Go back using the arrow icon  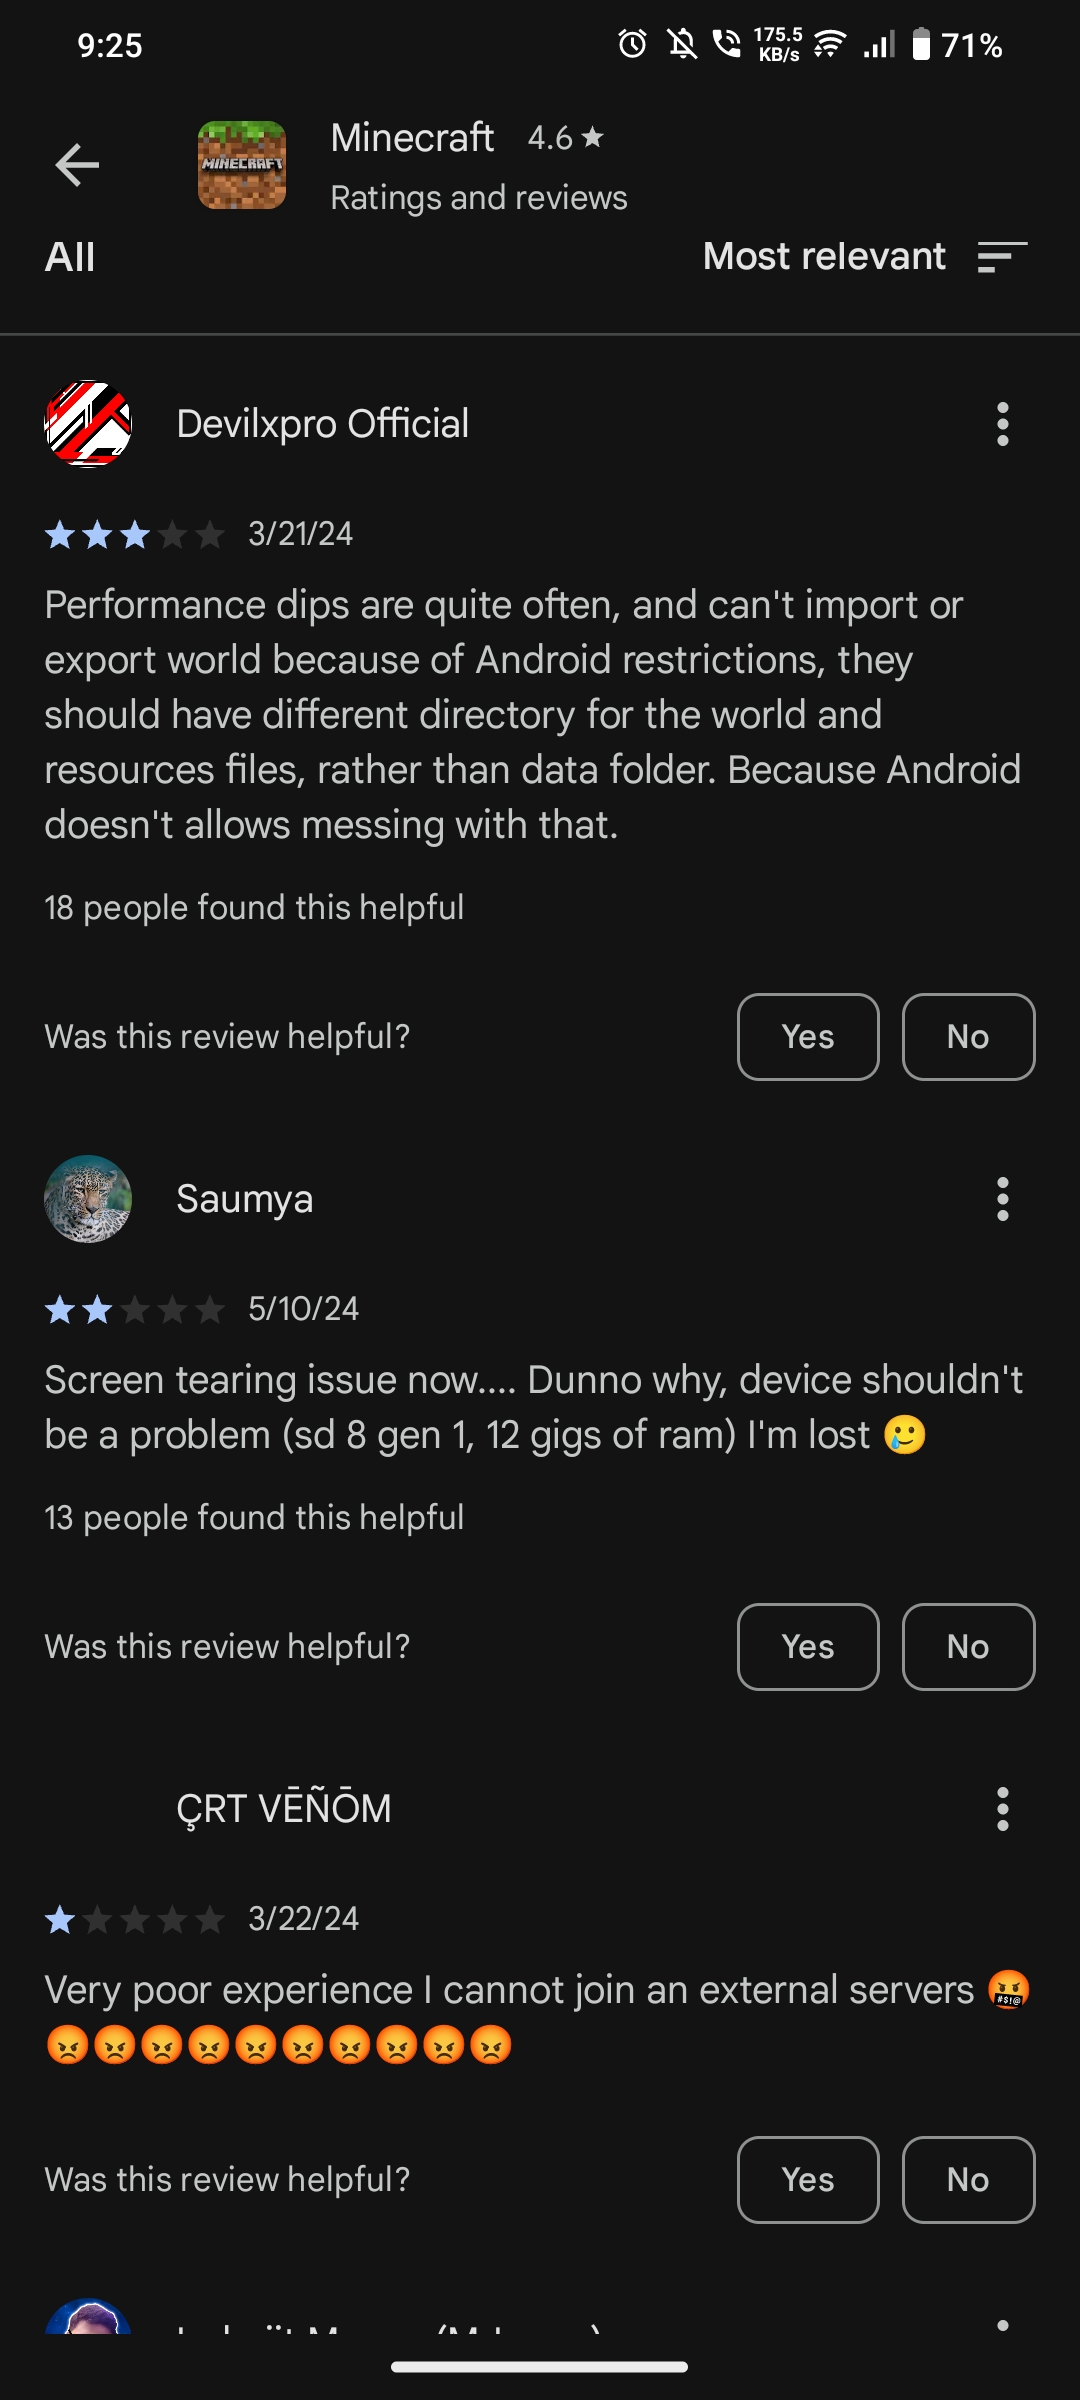point(77,165)
